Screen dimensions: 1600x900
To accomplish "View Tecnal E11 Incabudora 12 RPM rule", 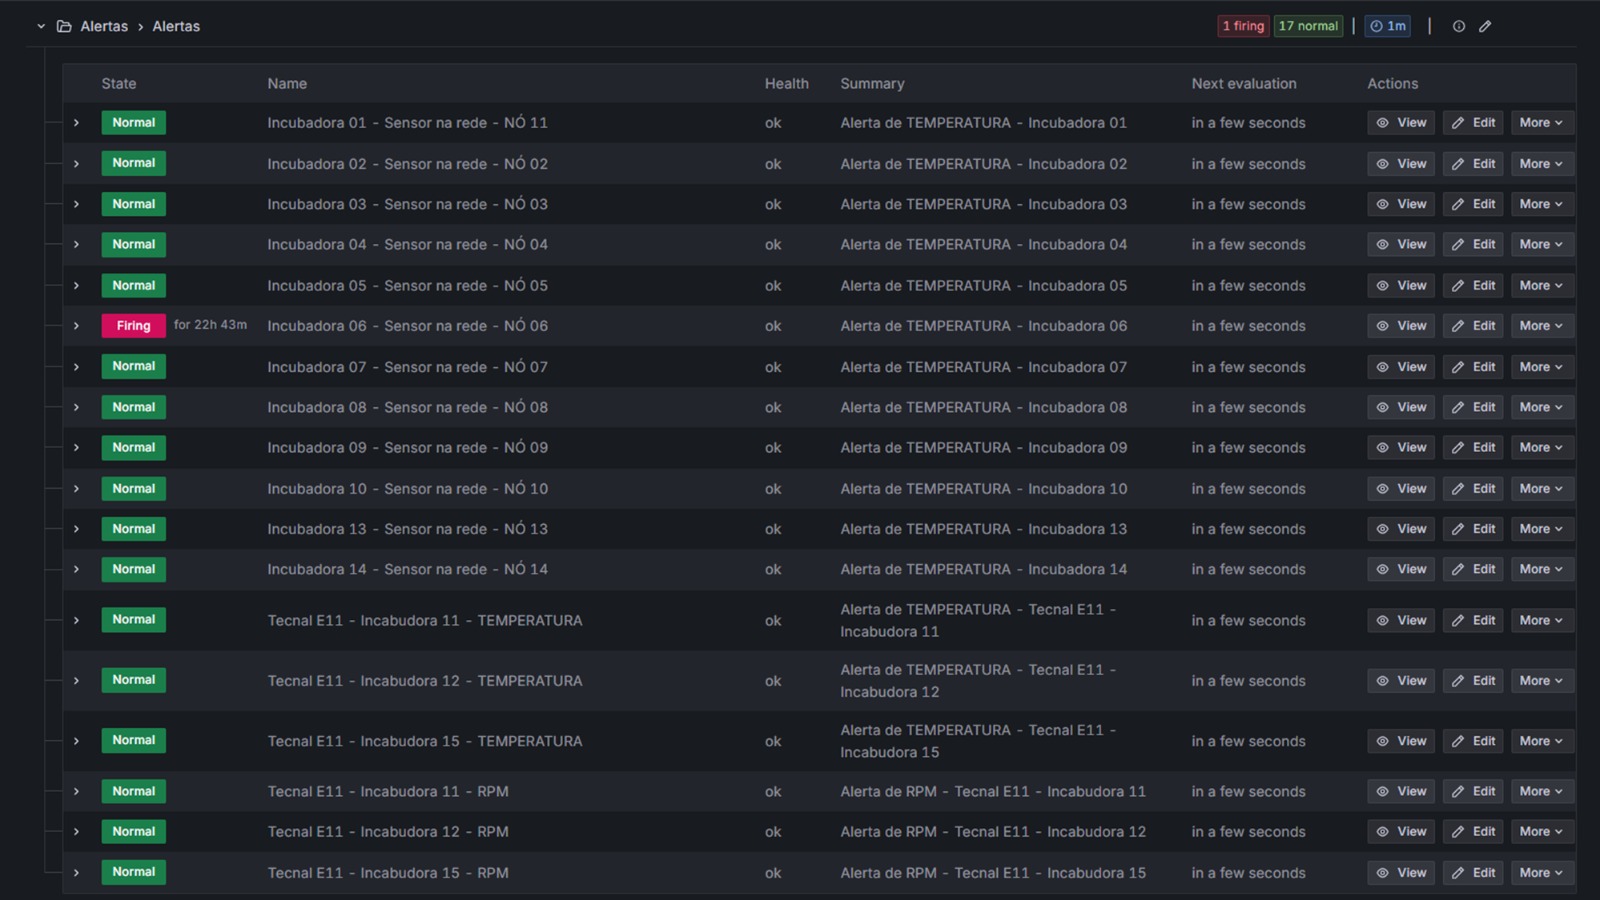I will [1401, 832].
